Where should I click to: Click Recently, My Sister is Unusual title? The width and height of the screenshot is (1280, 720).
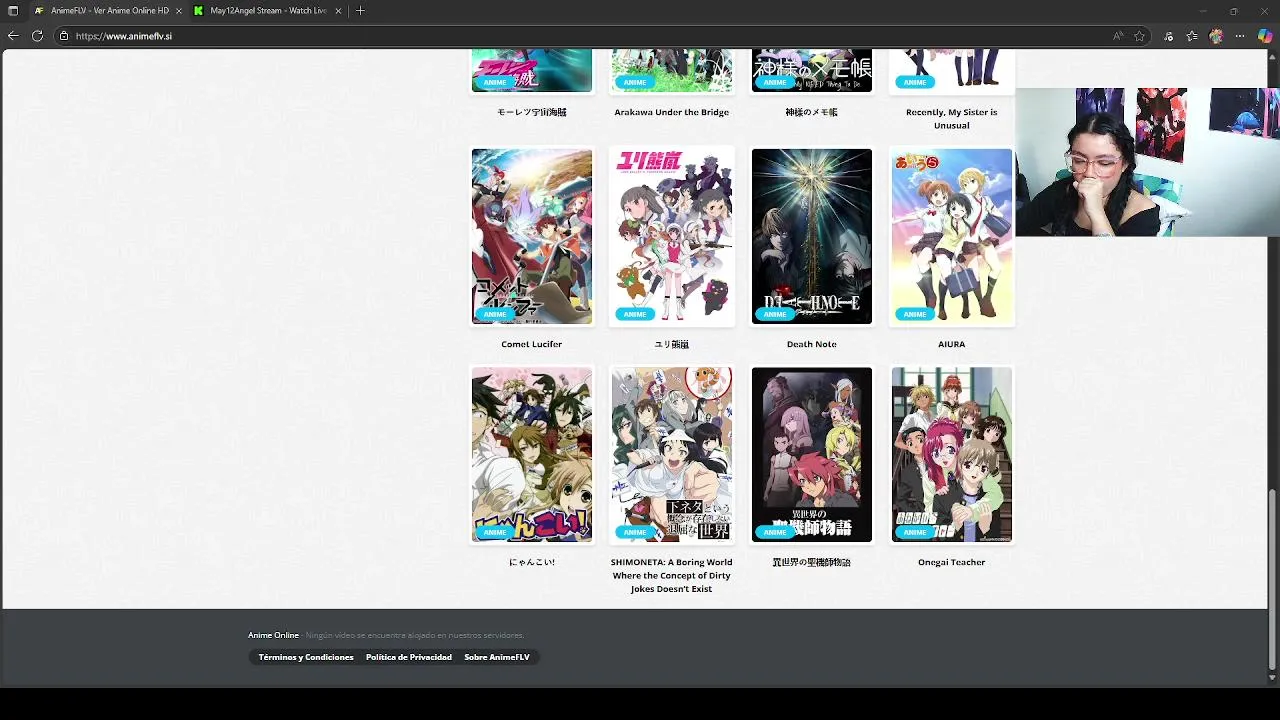pyautogui.click(x=952, y=118)
